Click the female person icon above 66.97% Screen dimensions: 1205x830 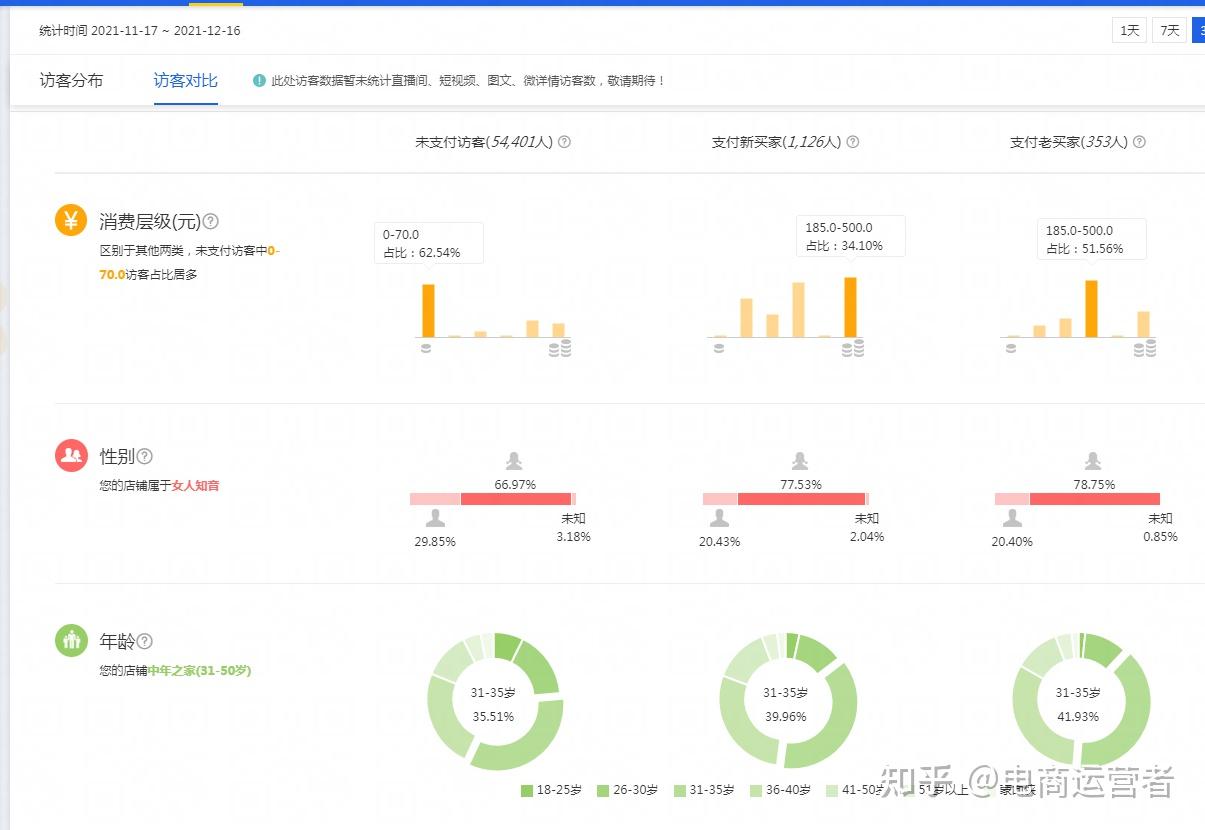[x=514, y=460]
